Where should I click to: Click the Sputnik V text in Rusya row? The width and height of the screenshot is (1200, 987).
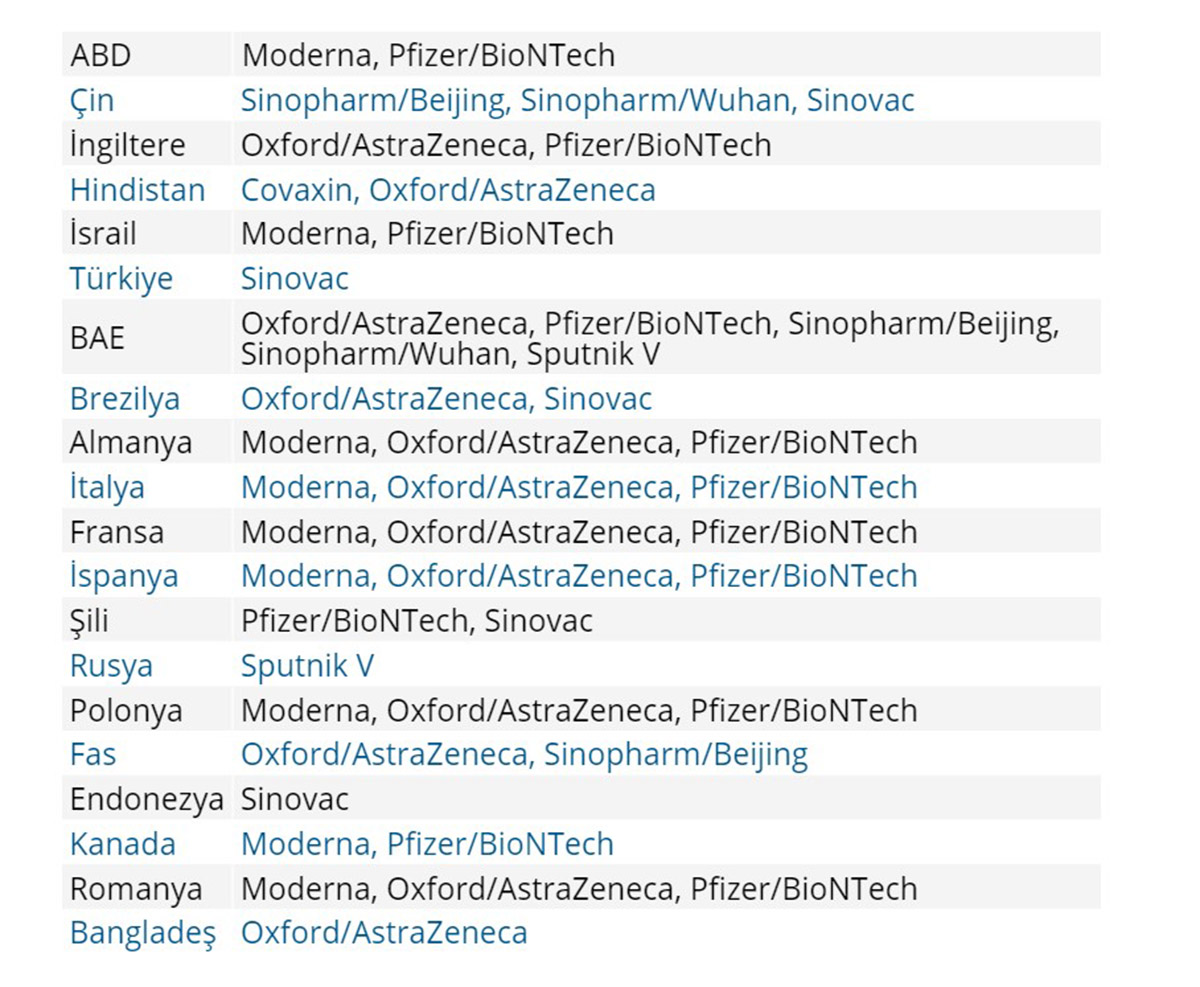point(307,665)
